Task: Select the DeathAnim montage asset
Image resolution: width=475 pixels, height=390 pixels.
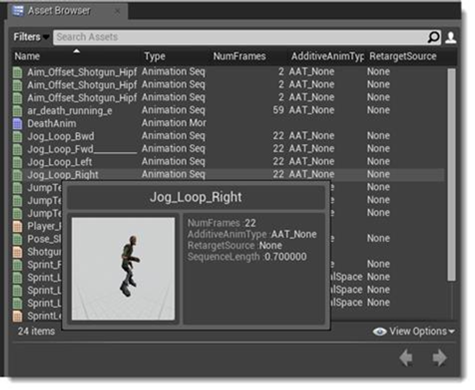Action: [x=228, y=123]
